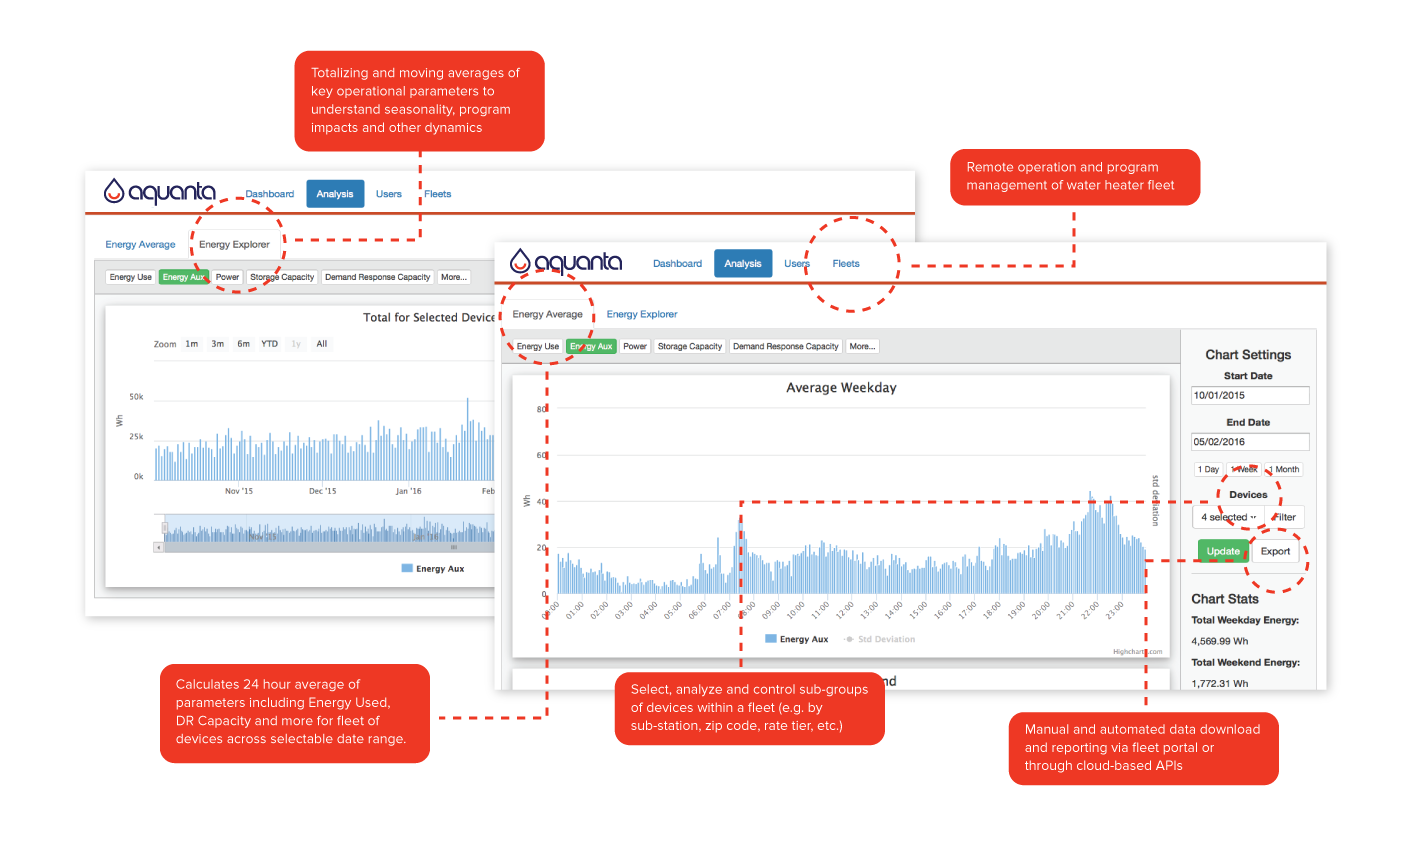Viewport: 1409px width, 850px height.
Task: Choose the 1 Month date range preset
Action: 1285,469
